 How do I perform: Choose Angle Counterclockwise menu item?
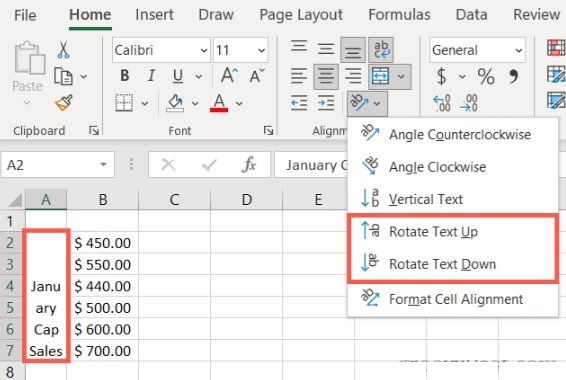(x=453, y=134)
